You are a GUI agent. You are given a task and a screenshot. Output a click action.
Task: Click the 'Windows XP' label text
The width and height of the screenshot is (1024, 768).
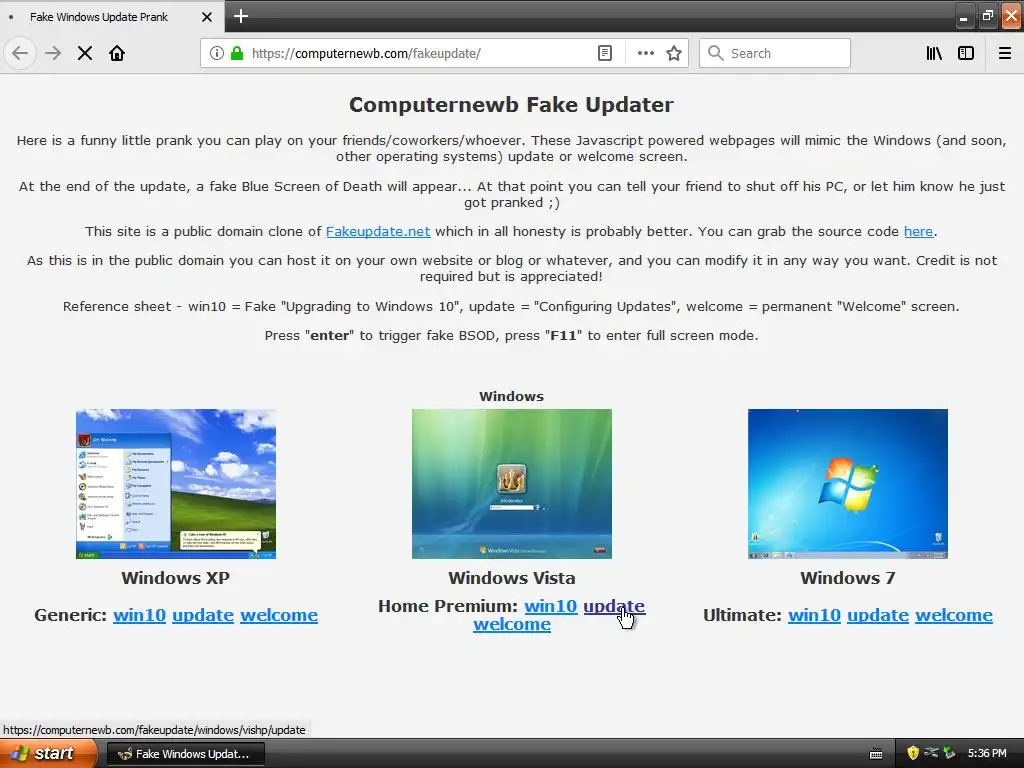pyautogui.click(x=176, y=578)
